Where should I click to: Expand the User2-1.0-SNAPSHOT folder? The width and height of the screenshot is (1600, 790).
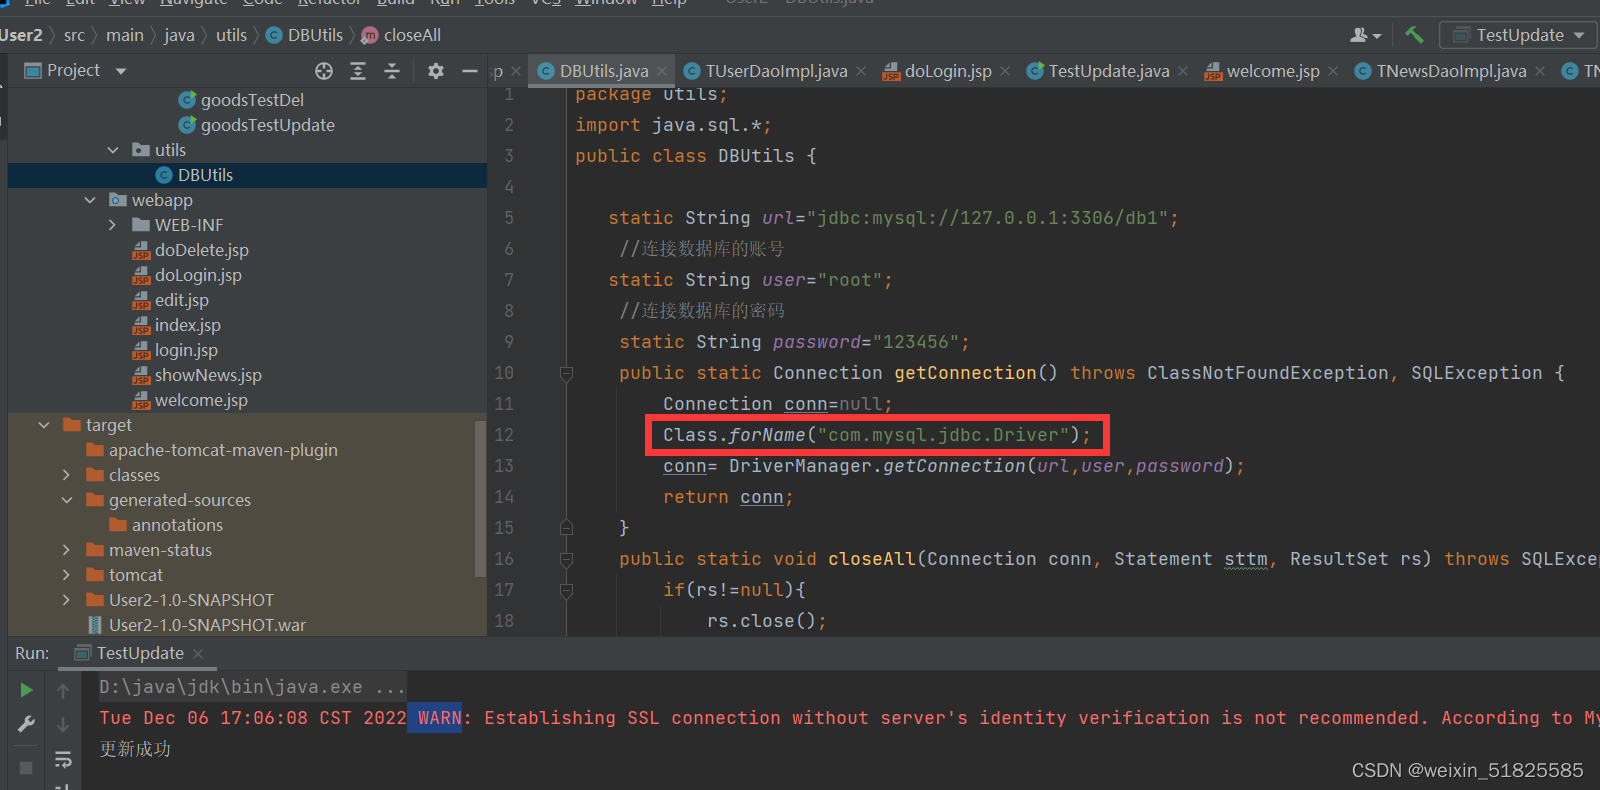pyautogui.click(x=67, y=600)
